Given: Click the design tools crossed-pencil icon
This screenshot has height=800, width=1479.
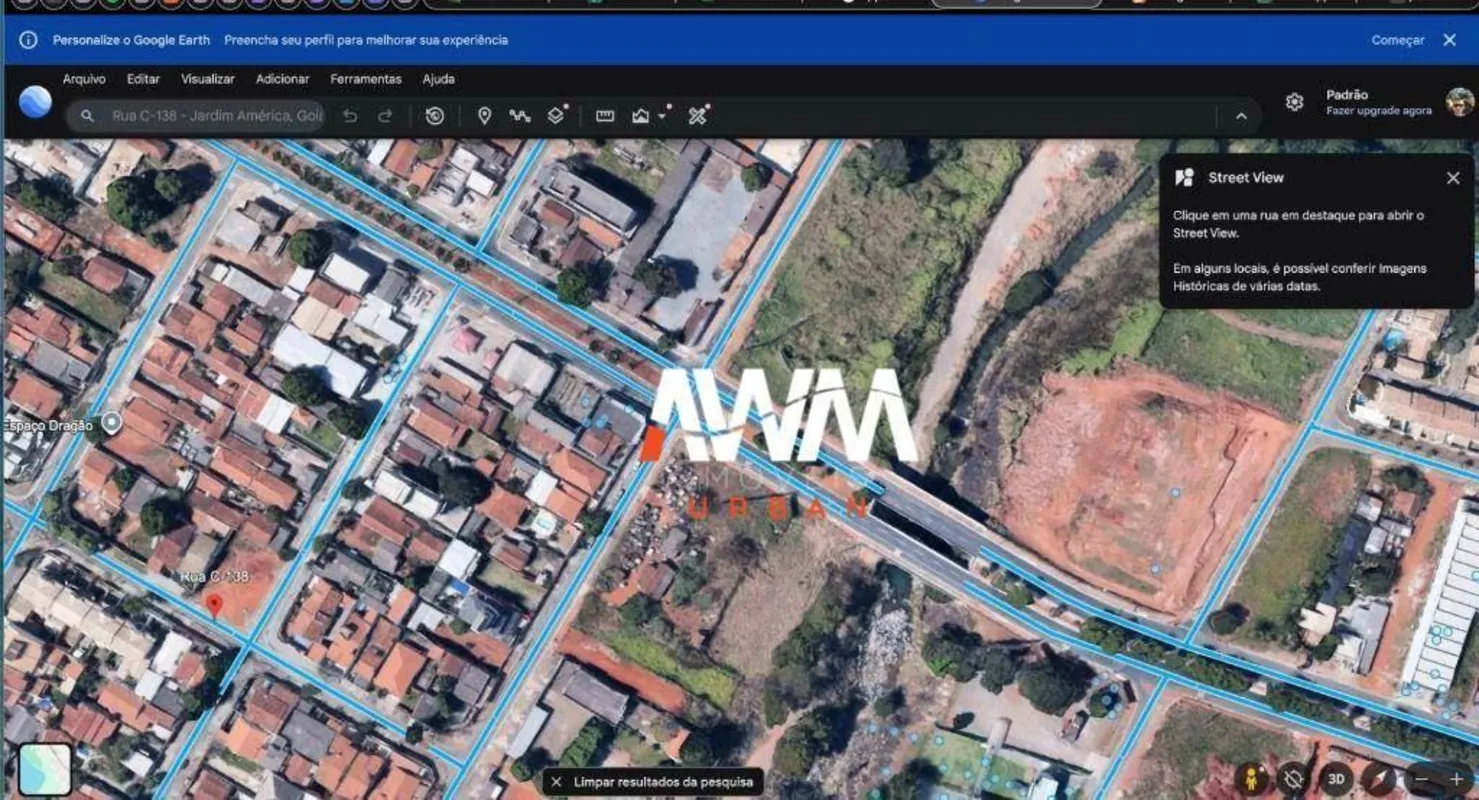Looking at the screenshot, I should click(698, 115).
